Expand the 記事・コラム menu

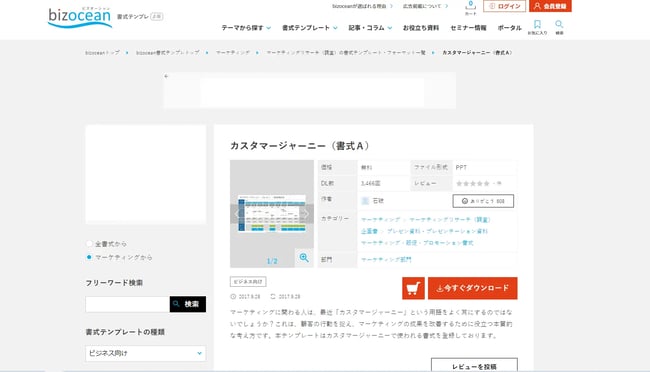click(x=370, y=28)
